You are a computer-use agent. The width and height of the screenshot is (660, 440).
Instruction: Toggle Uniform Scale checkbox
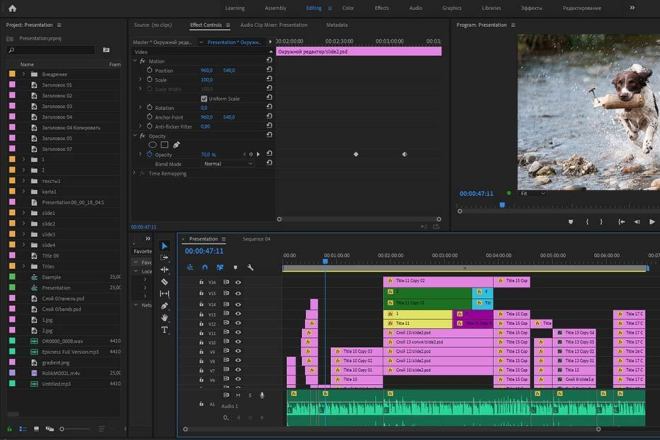(204, 99)
